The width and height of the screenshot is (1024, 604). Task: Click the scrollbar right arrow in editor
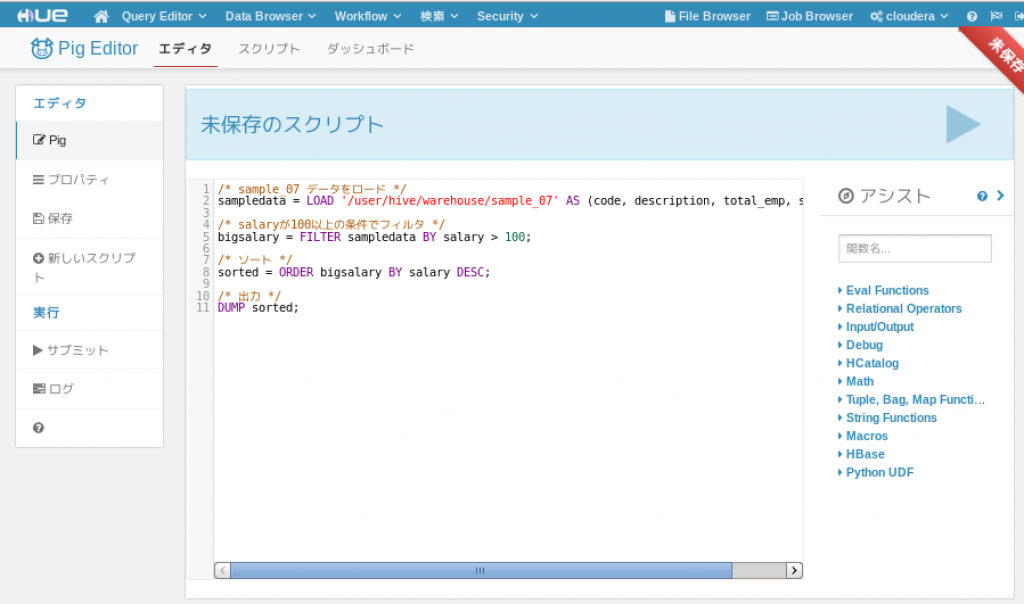794,571
